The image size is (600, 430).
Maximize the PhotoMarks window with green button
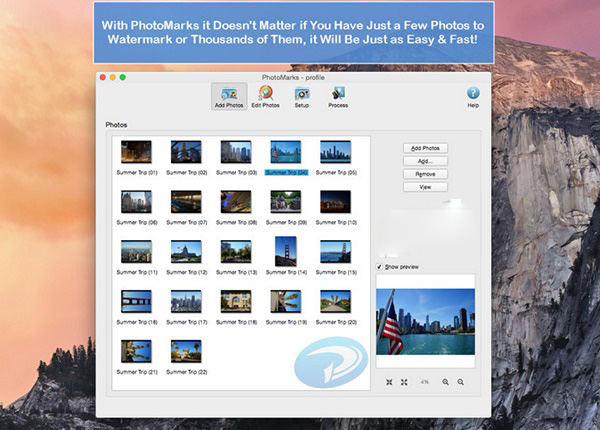click(123, 77)
